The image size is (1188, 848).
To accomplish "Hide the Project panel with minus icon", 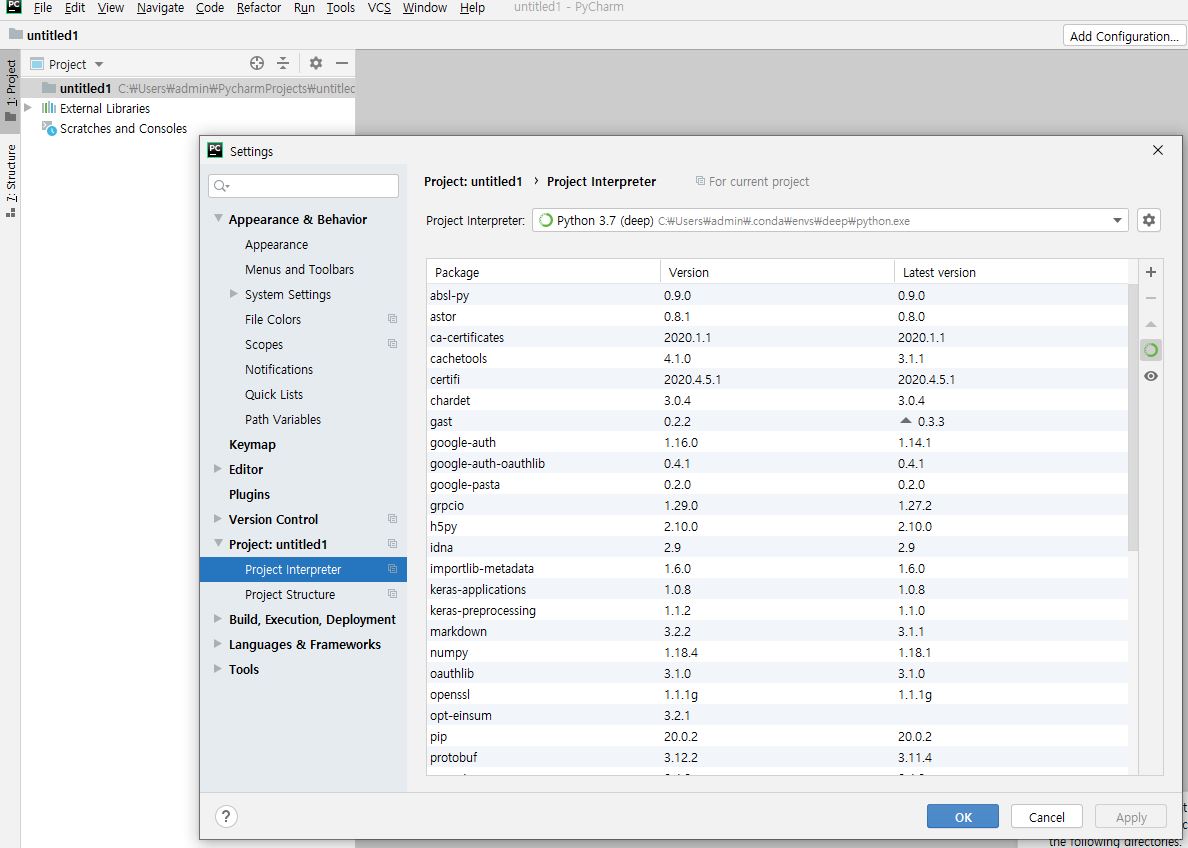I will pyautogui.click(x=342, y=64).
